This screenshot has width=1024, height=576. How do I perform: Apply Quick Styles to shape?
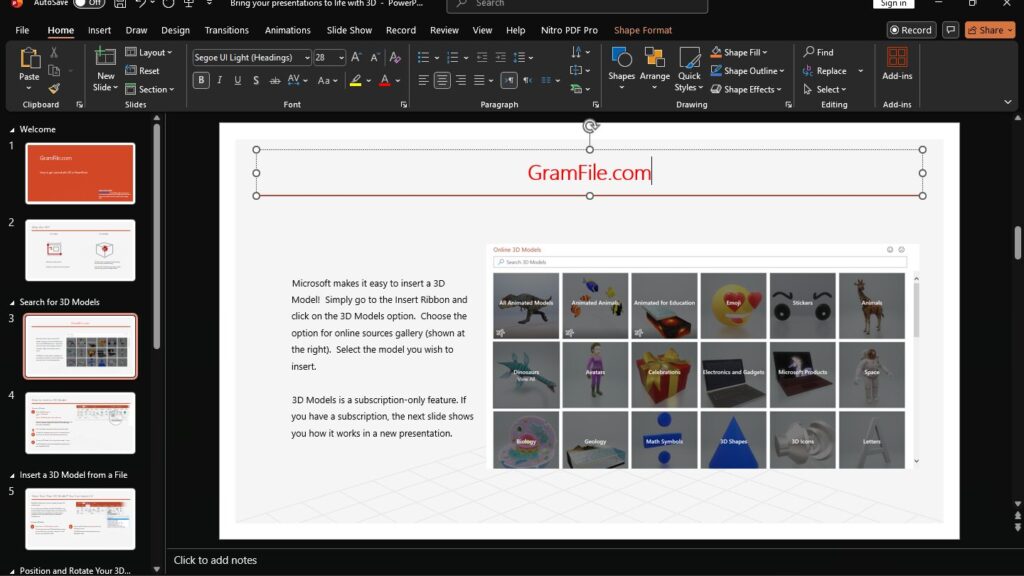coord(688,70)
